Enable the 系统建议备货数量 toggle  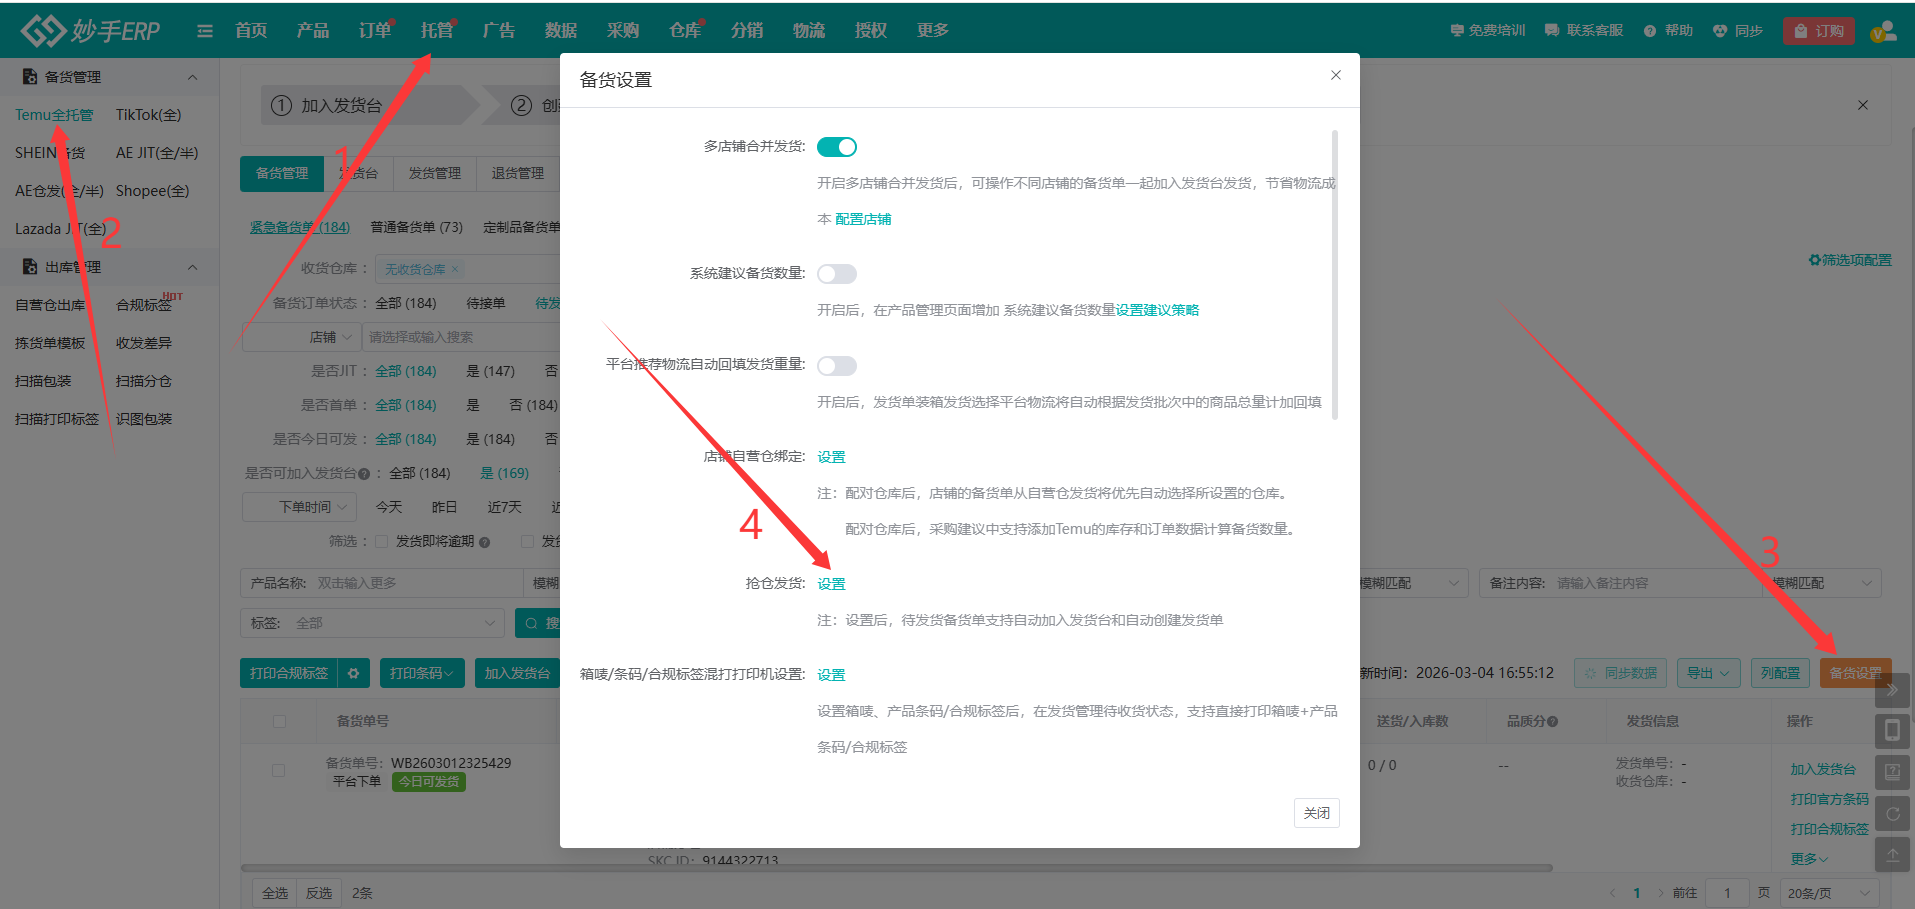click(x=837, y=274)
